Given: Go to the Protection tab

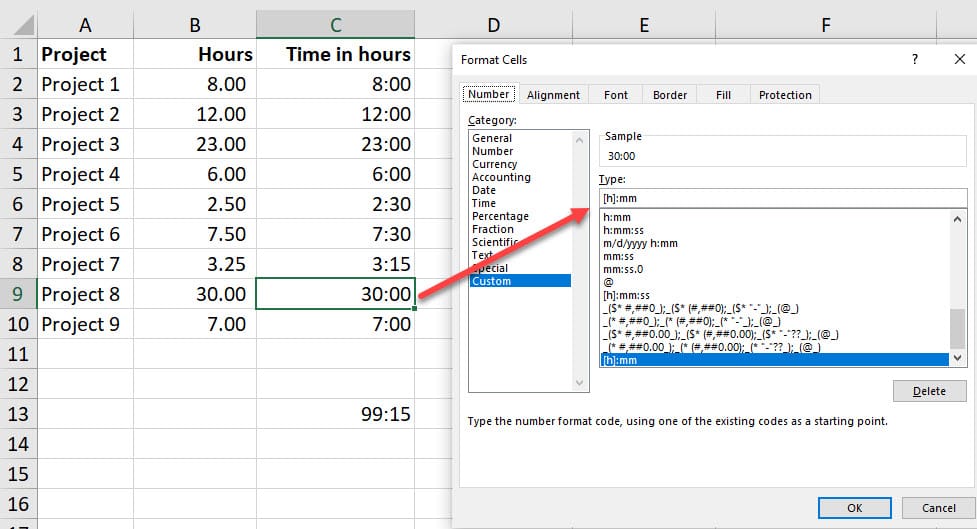Looking at the screenshot, I should (785, 95).
